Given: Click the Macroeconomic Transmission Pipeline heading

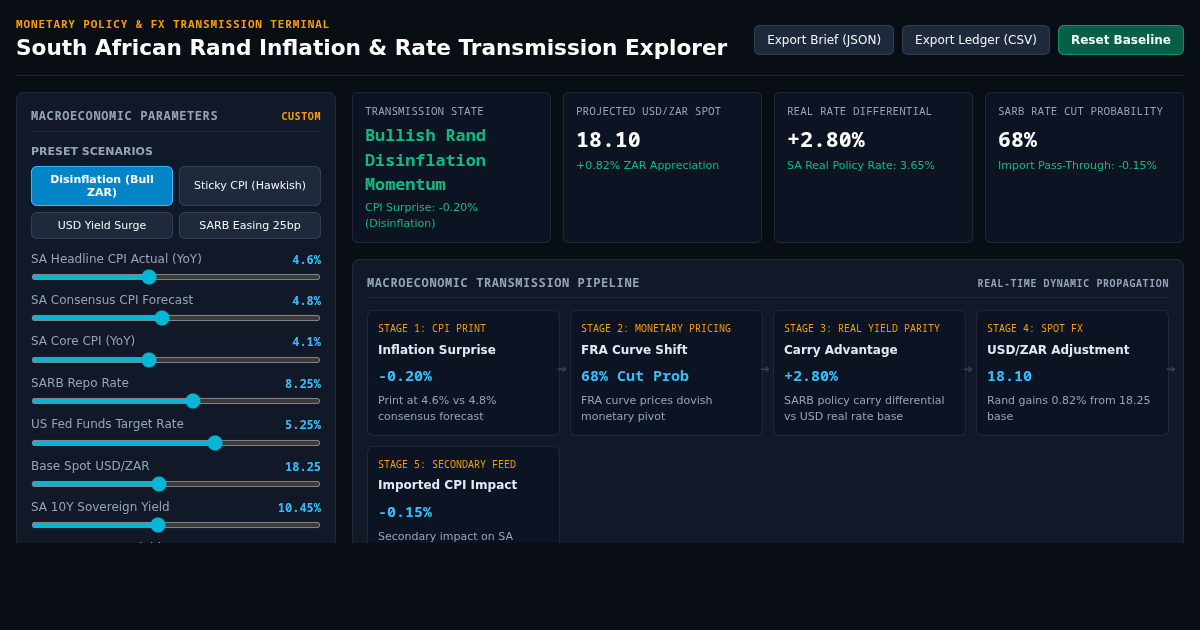Looking at the screenshot, I should (x=503, y=283).
